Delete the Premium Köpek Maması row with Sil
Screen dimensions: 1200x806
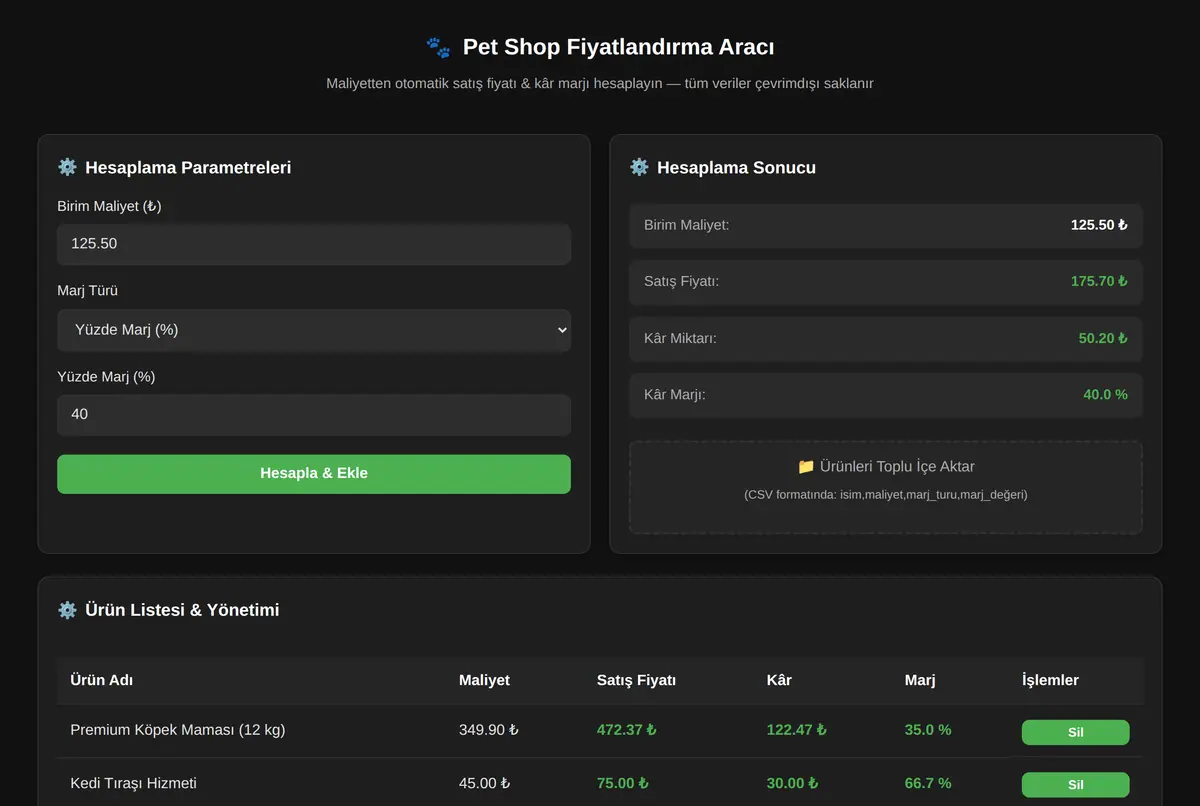[1075, 732]
